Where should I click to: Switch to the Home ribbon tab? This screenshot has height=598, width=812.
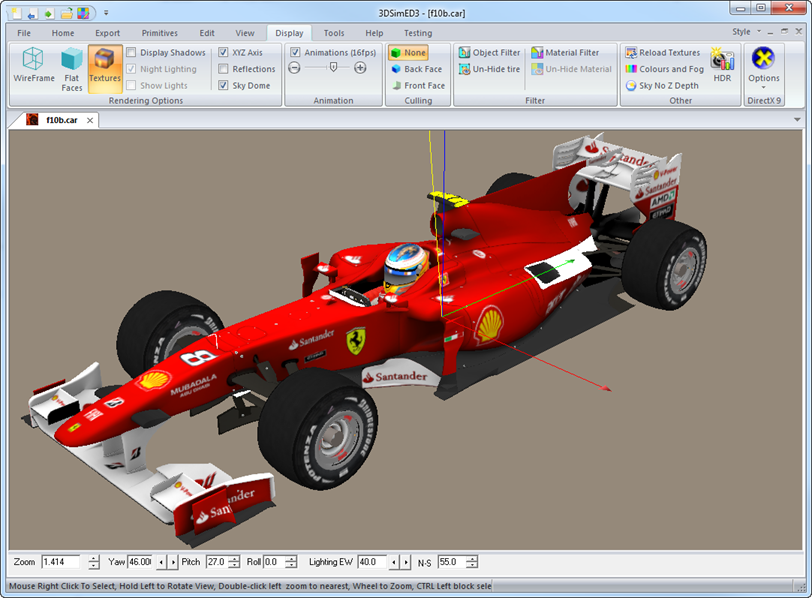[x=63, y=33]
